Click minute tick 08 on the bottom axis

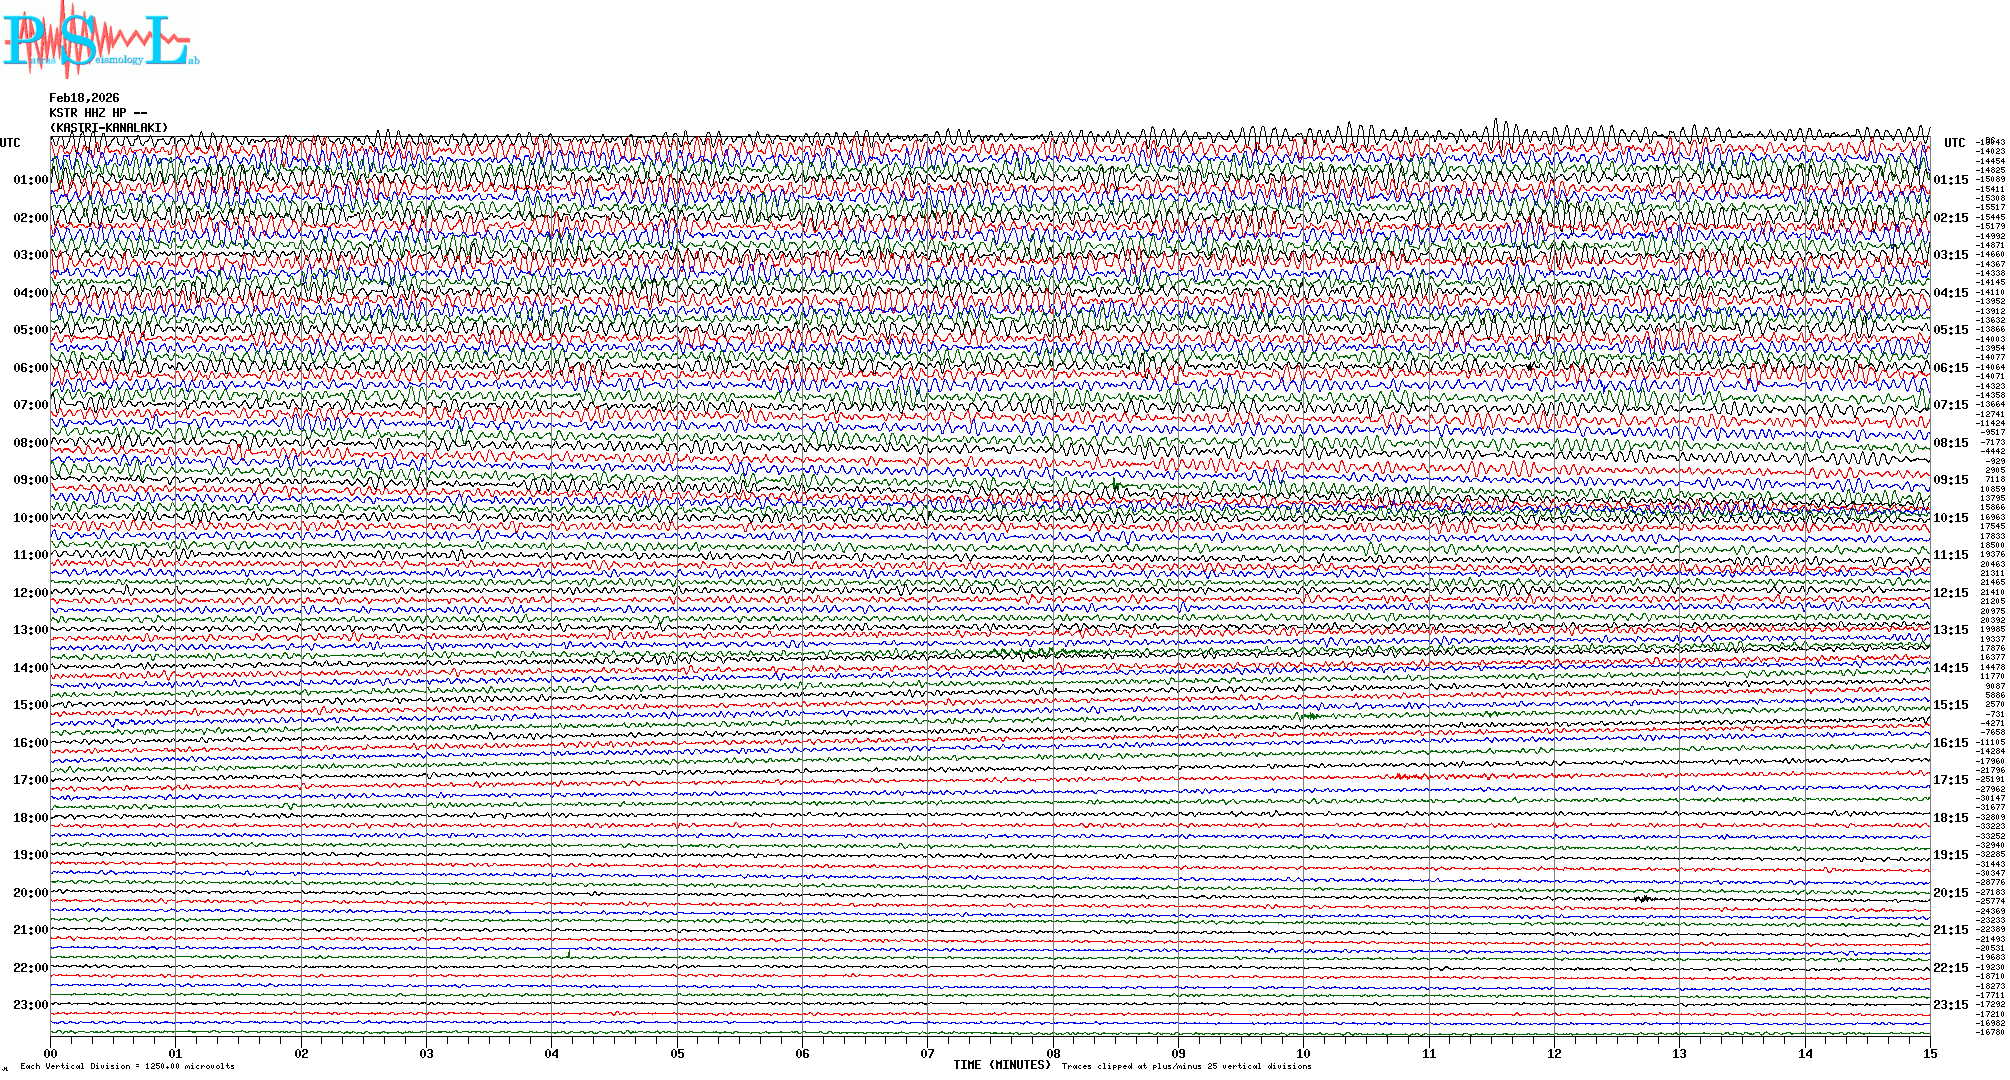pyautogui.click(x=1053, y=1054)
